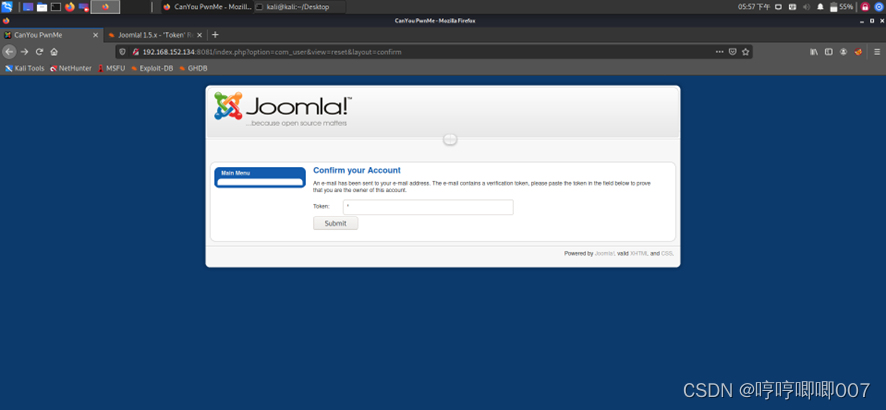
Task: Open the Firefox account icon
Action: 844,51
